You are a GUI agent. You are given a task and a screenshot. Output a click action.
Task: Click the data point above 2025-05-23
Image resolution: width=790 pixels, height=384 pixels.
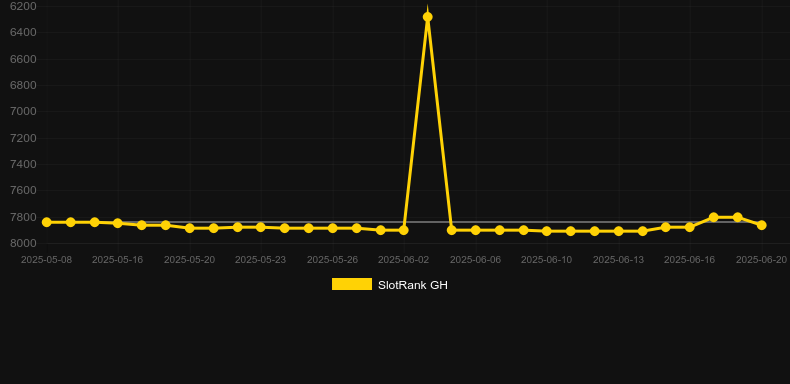pyautogui.click(x=260, y=227)
